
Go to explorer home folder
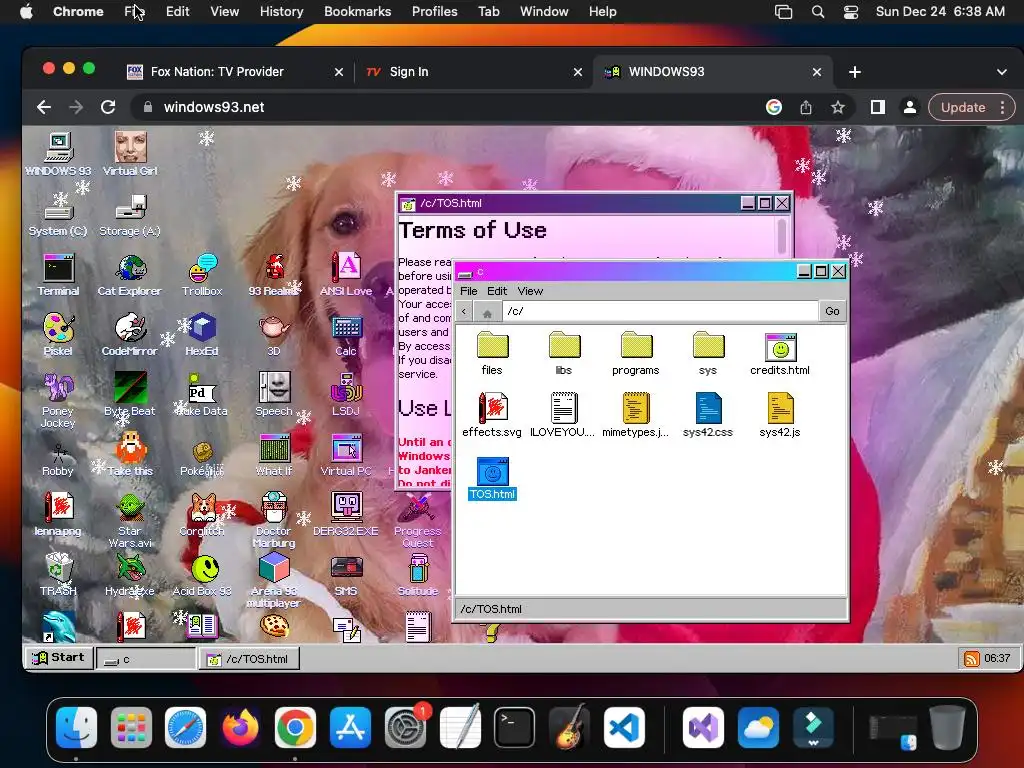487,312
